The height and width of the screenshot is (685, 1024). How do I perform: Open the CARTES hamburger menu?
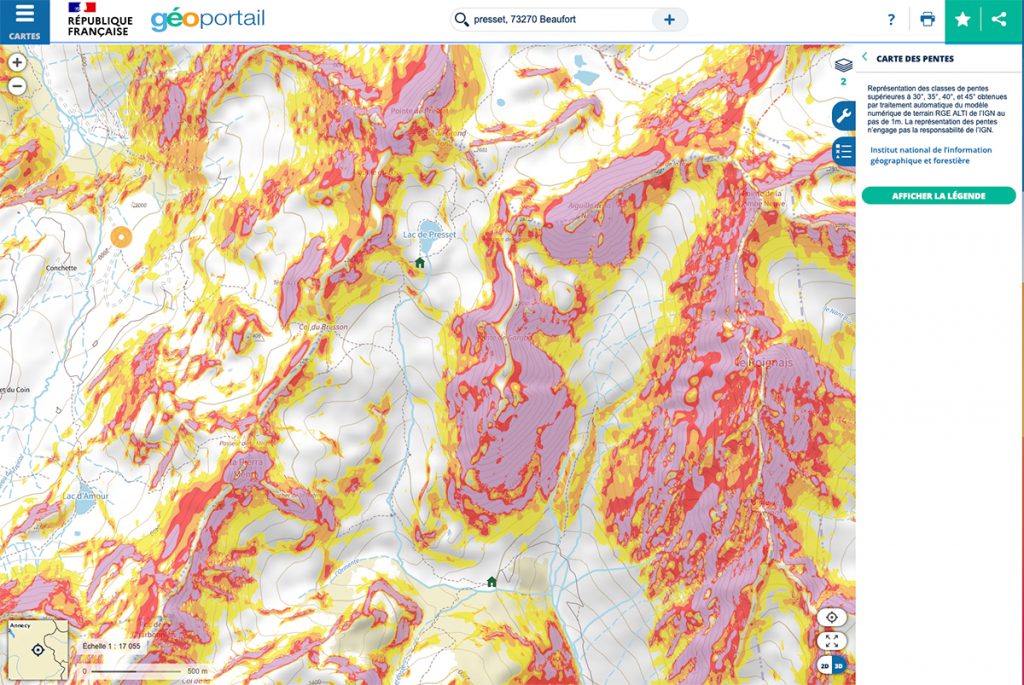pos(24,21)
